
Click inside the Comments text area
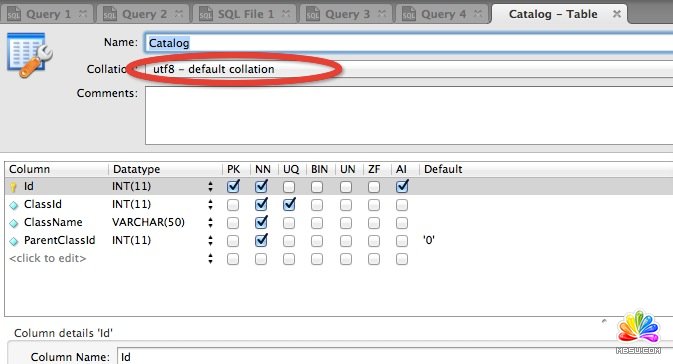tap(409, 115)
